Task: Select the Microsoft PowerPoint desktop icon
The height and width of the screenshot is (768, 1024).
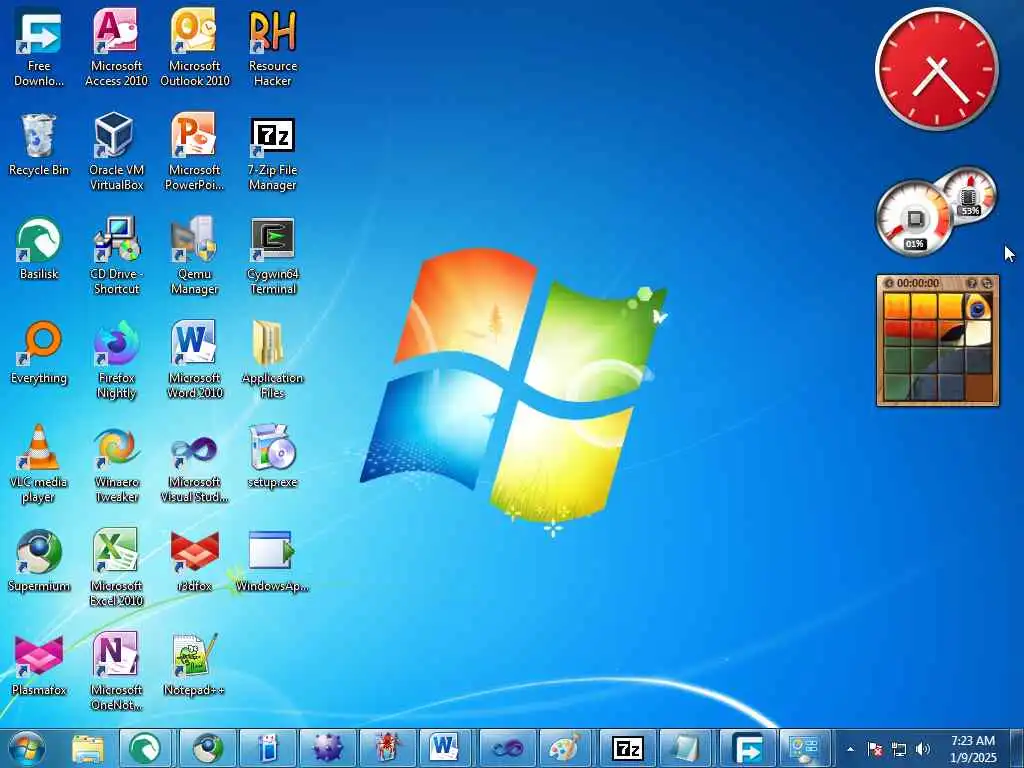Action: coord(195,152)
